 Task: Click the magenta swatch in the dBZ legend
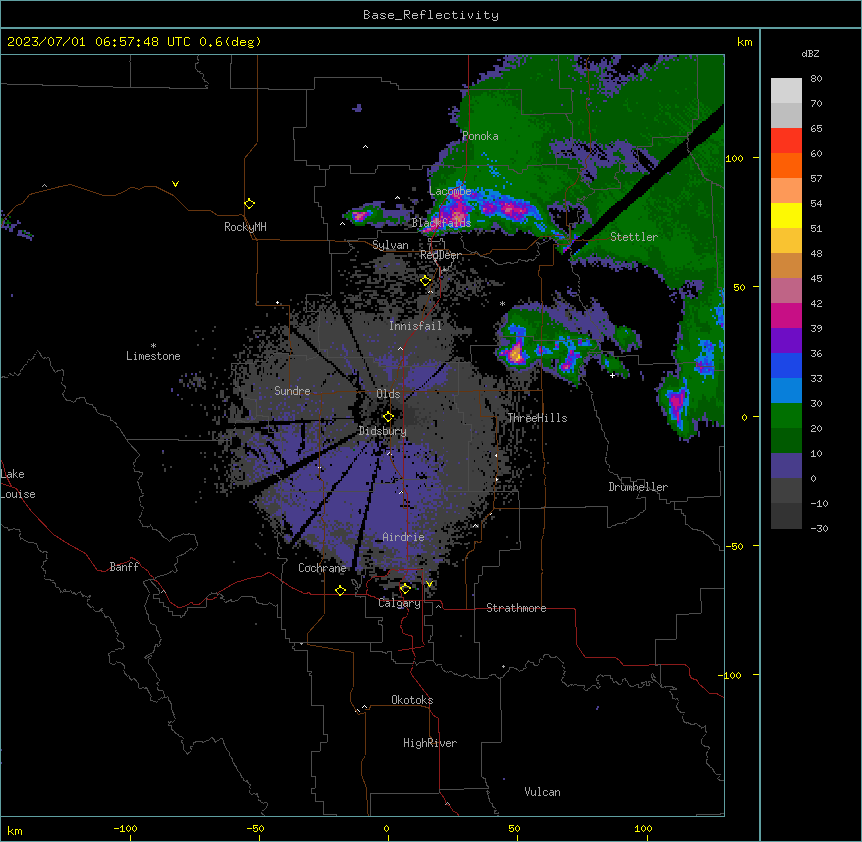[x=786, y=315]
